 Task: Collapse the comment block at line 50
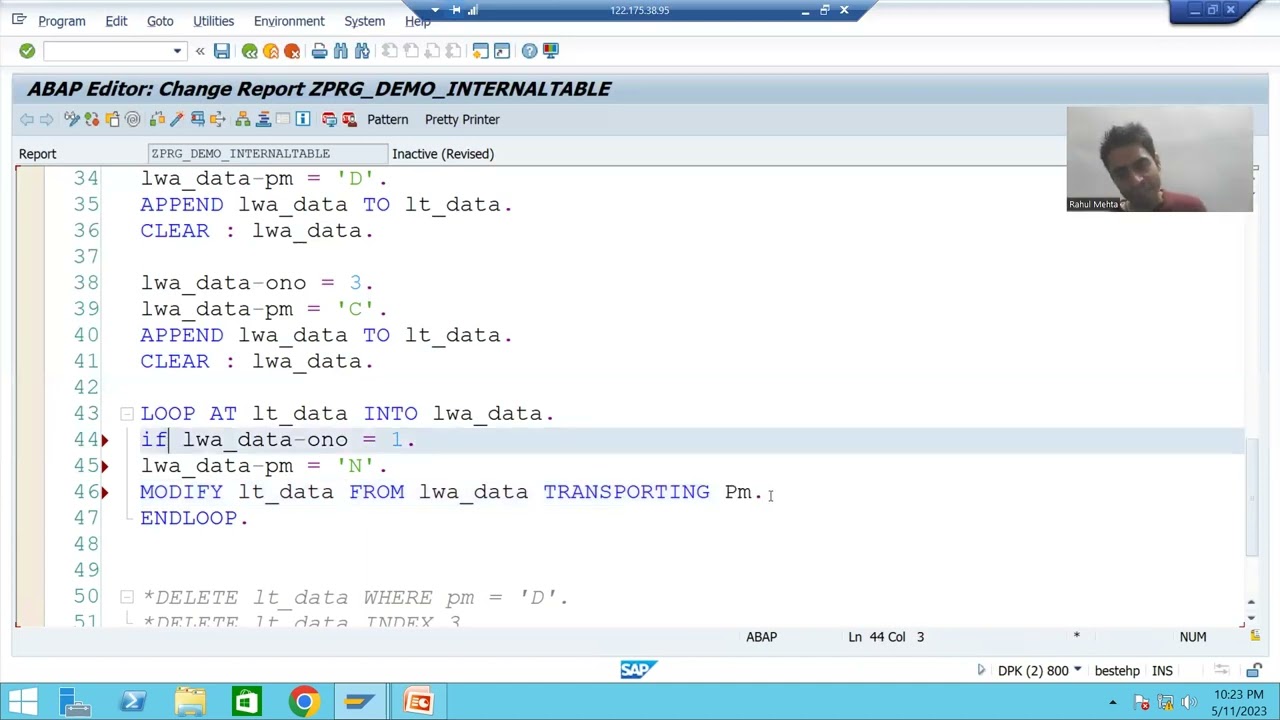coord(127,597)
